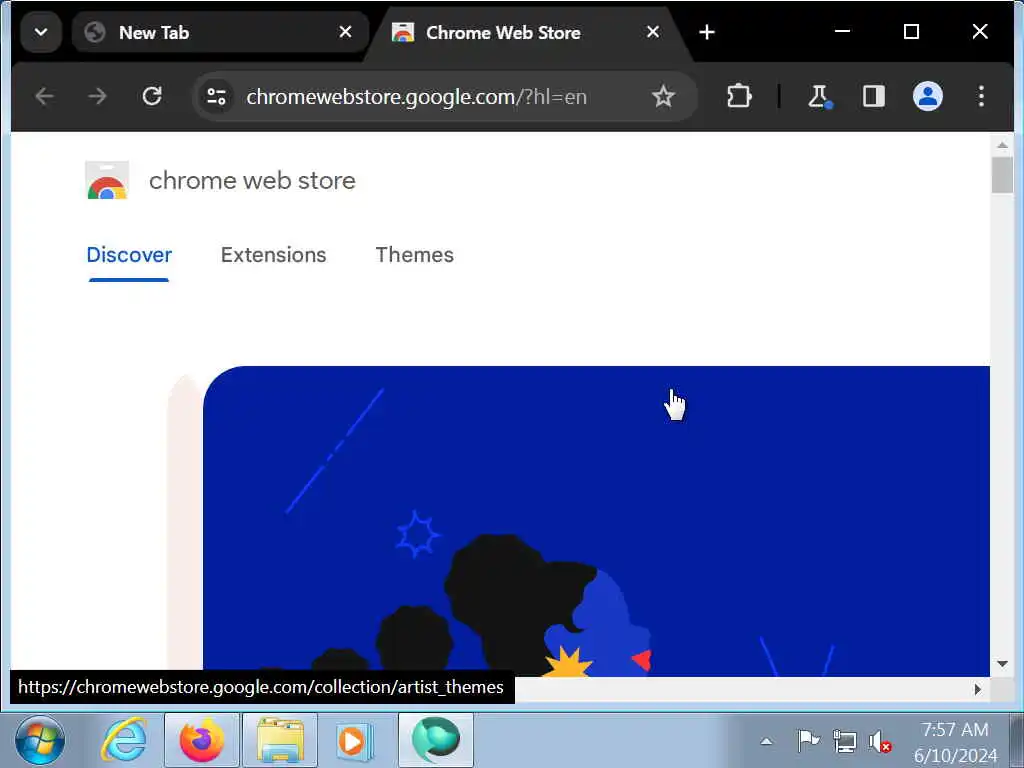This screenshot has height=768, width=1024.
Task: Open Chrome Labs flask icon
Action: click(819, 97)
